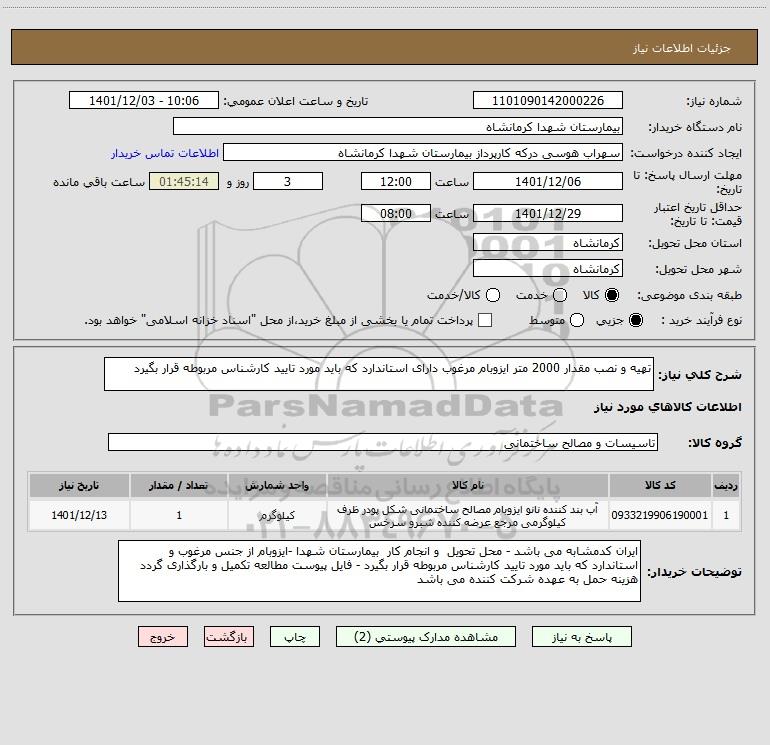Click the گروه کالا field تاسیسات و مصالح ساختمانی
Screen dimensions: 770x745
(383, 442)
